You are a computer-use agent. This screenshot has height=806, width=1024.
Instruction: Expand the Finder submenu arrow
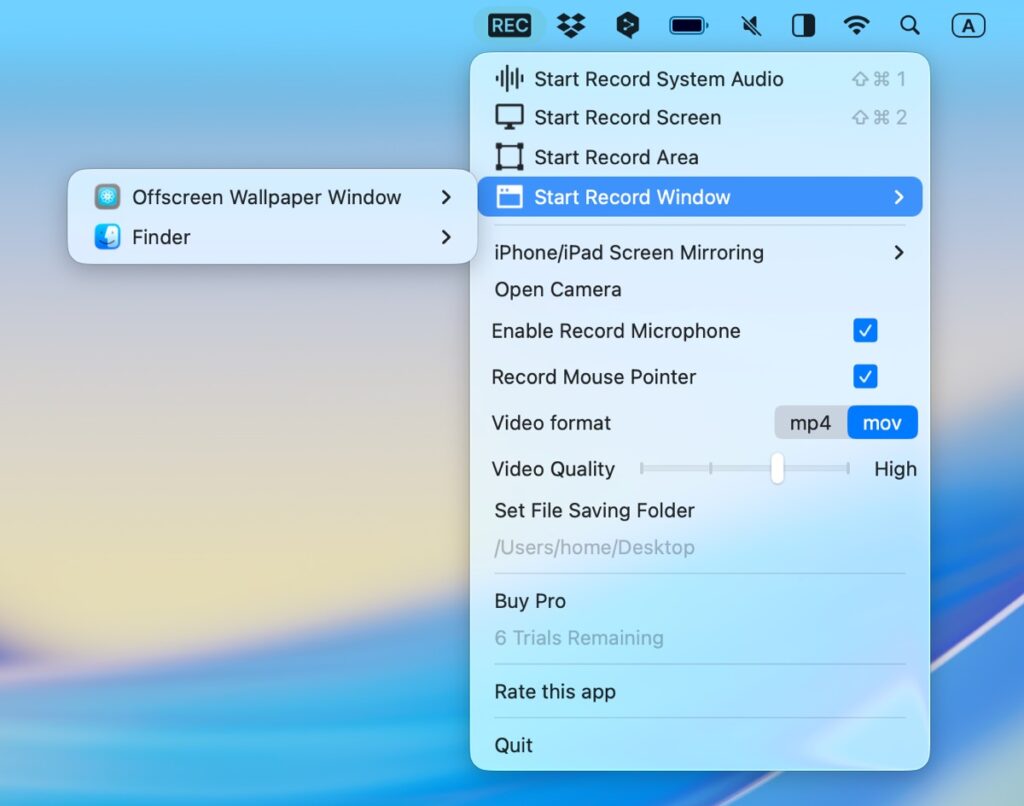click(x=446, y=237)
